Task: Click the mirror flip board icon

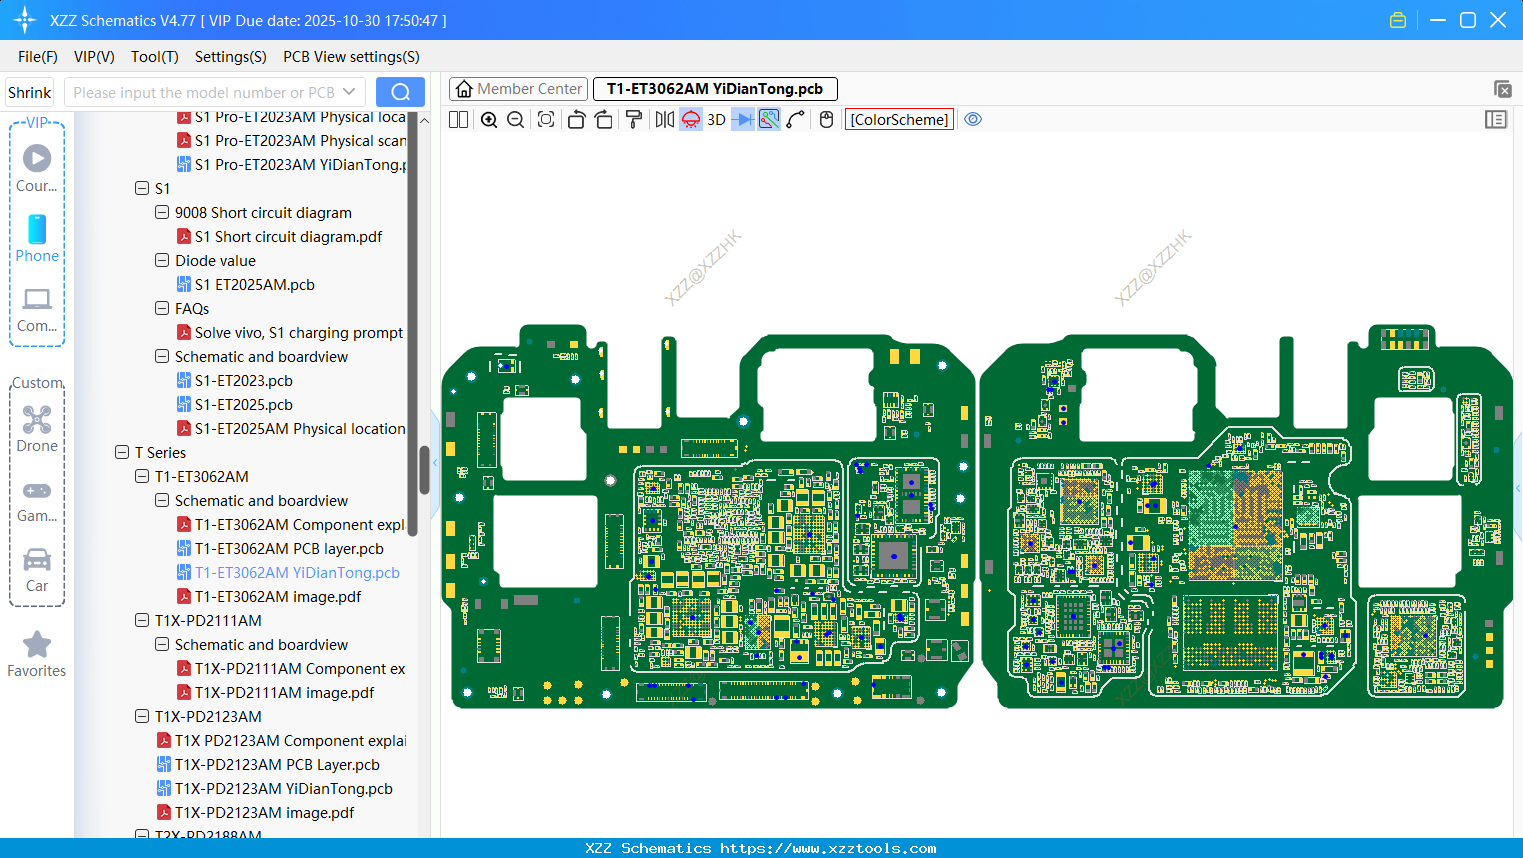Action: (664, 120)
